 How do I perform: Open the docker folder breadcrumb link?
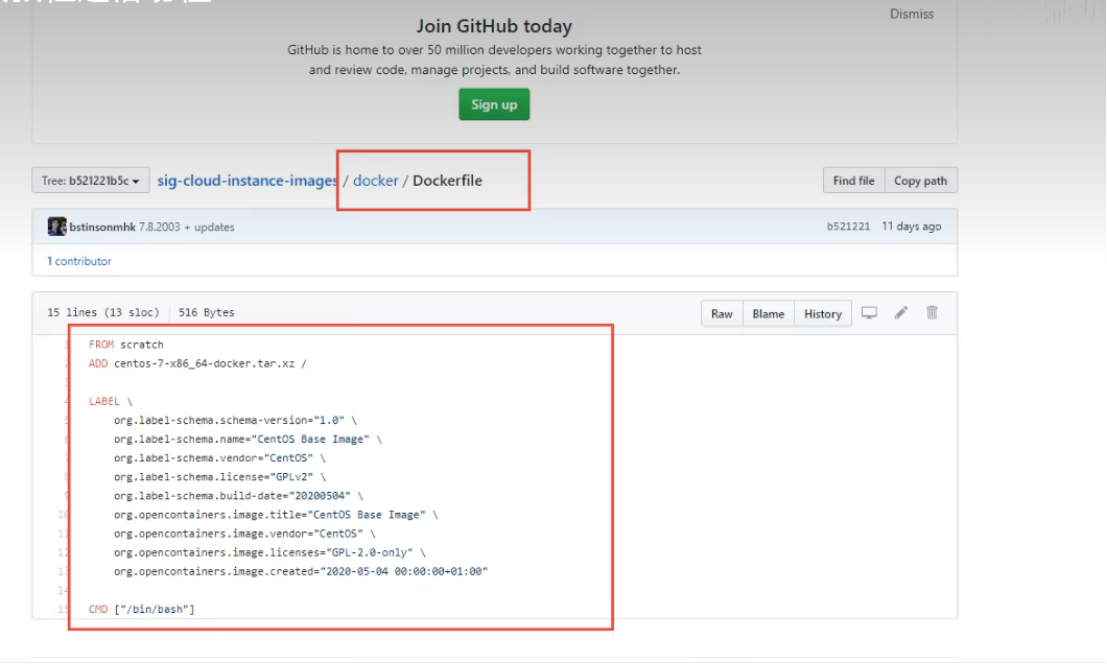376,181
